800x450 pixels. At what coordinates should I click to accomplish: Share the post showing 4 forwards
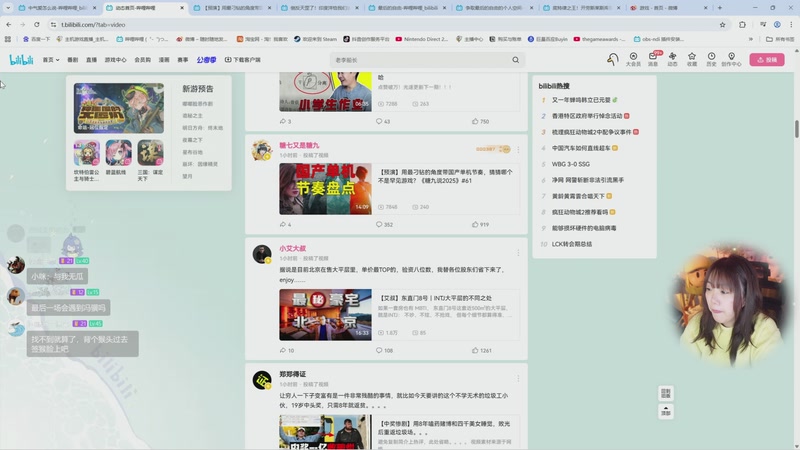click(x=285, y=224)
